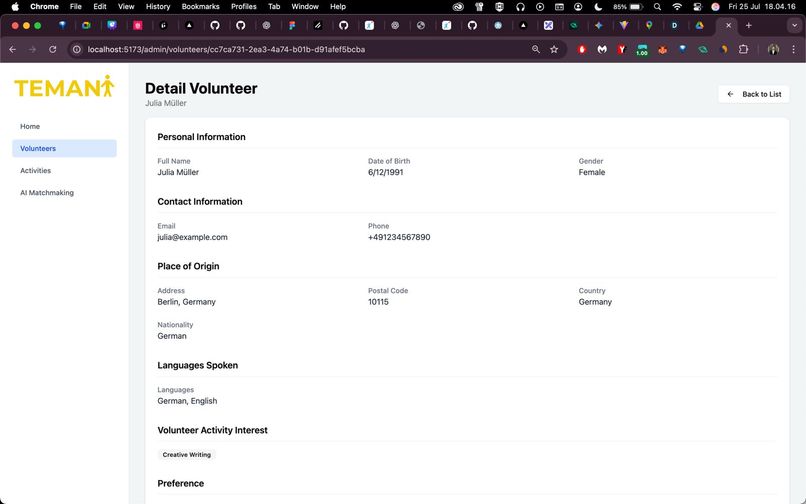Click the Chrome profile avatar
This screenshot has width=806, height=504.
(x=773, y=49)
